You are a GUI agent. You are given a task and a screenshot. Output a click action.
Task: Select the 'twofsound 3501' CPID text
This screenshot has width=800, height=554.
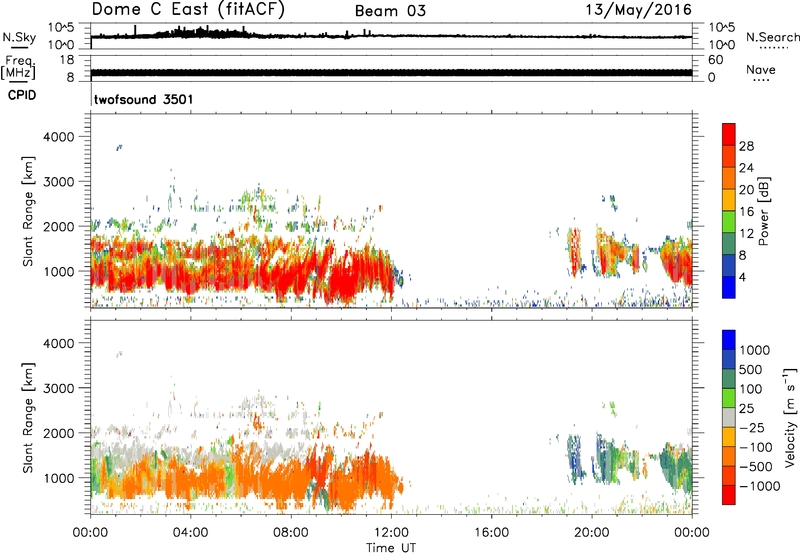(144, 99)
